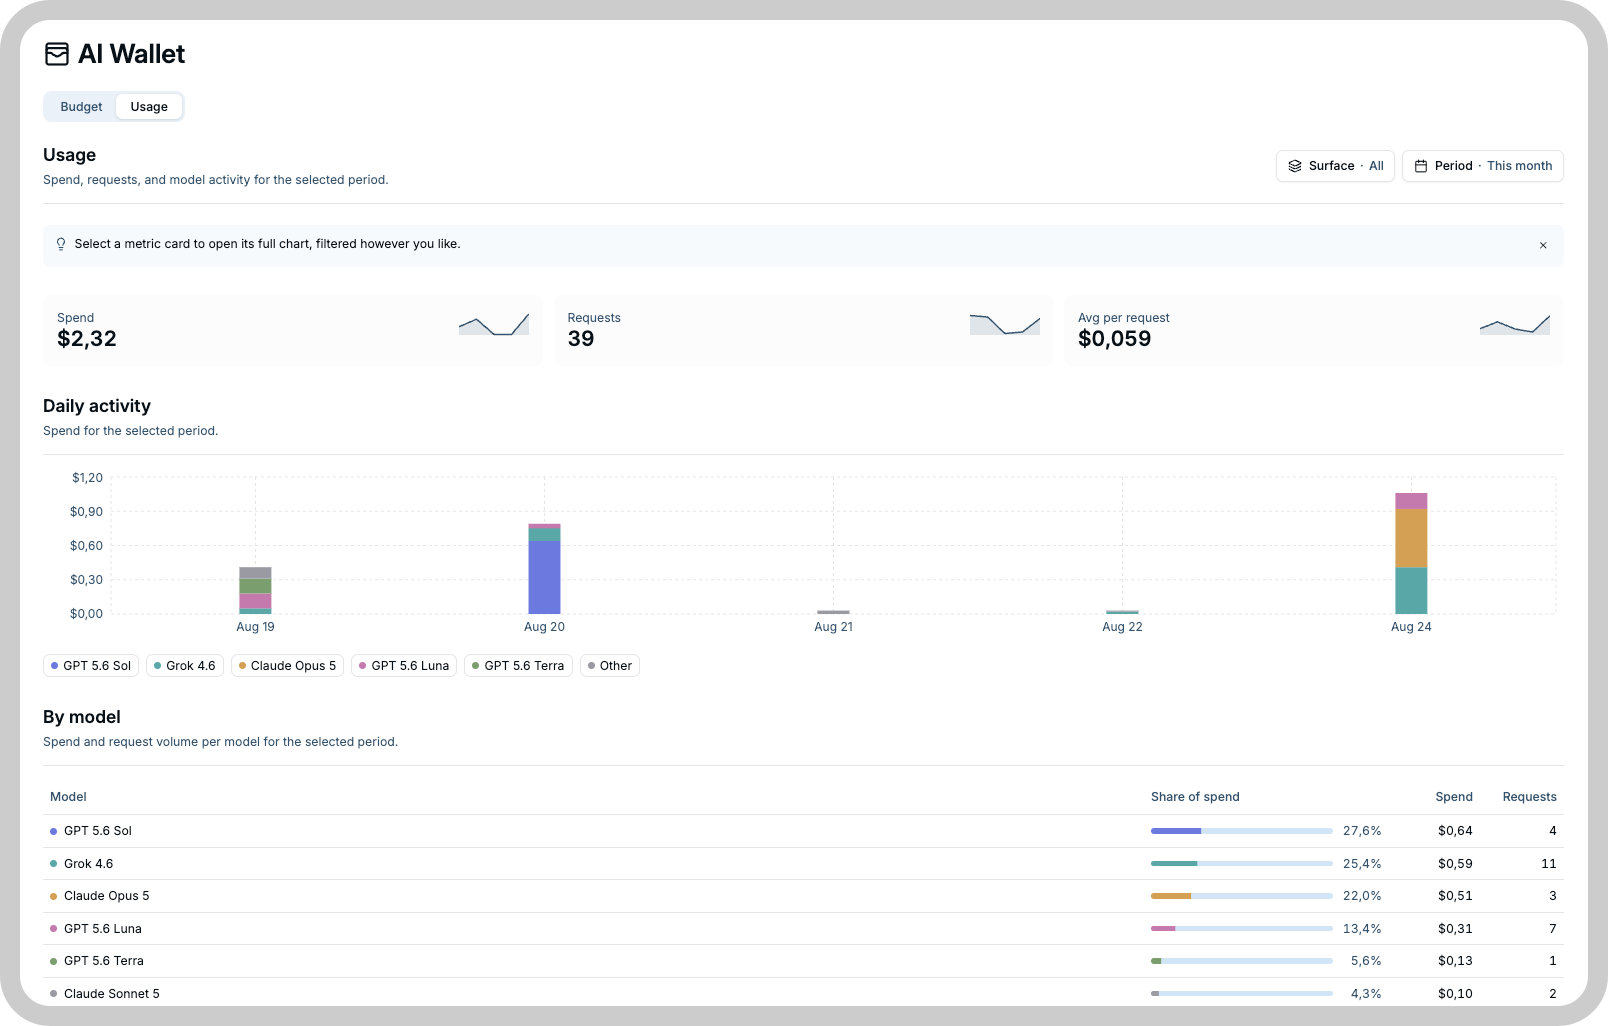This screenshot has height=1026, width=1608.
Task: Open the Spend metric card
Action: pos(293,330)
